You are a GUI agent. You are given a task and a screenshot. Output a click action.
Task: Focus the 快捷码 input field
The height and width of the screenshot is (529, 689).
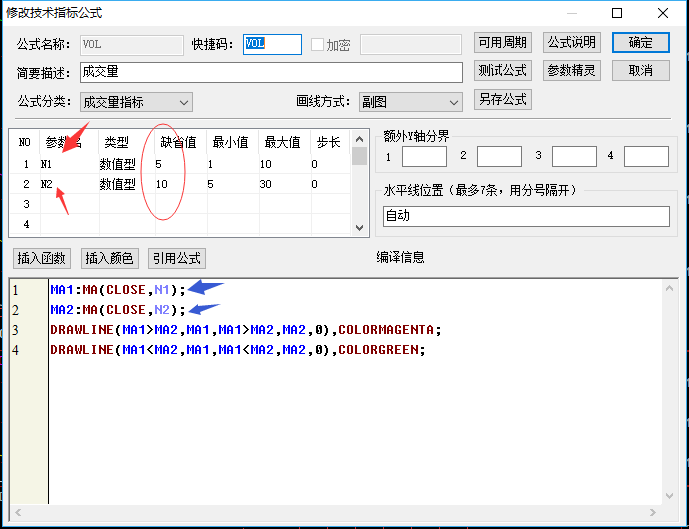point(272,44)
